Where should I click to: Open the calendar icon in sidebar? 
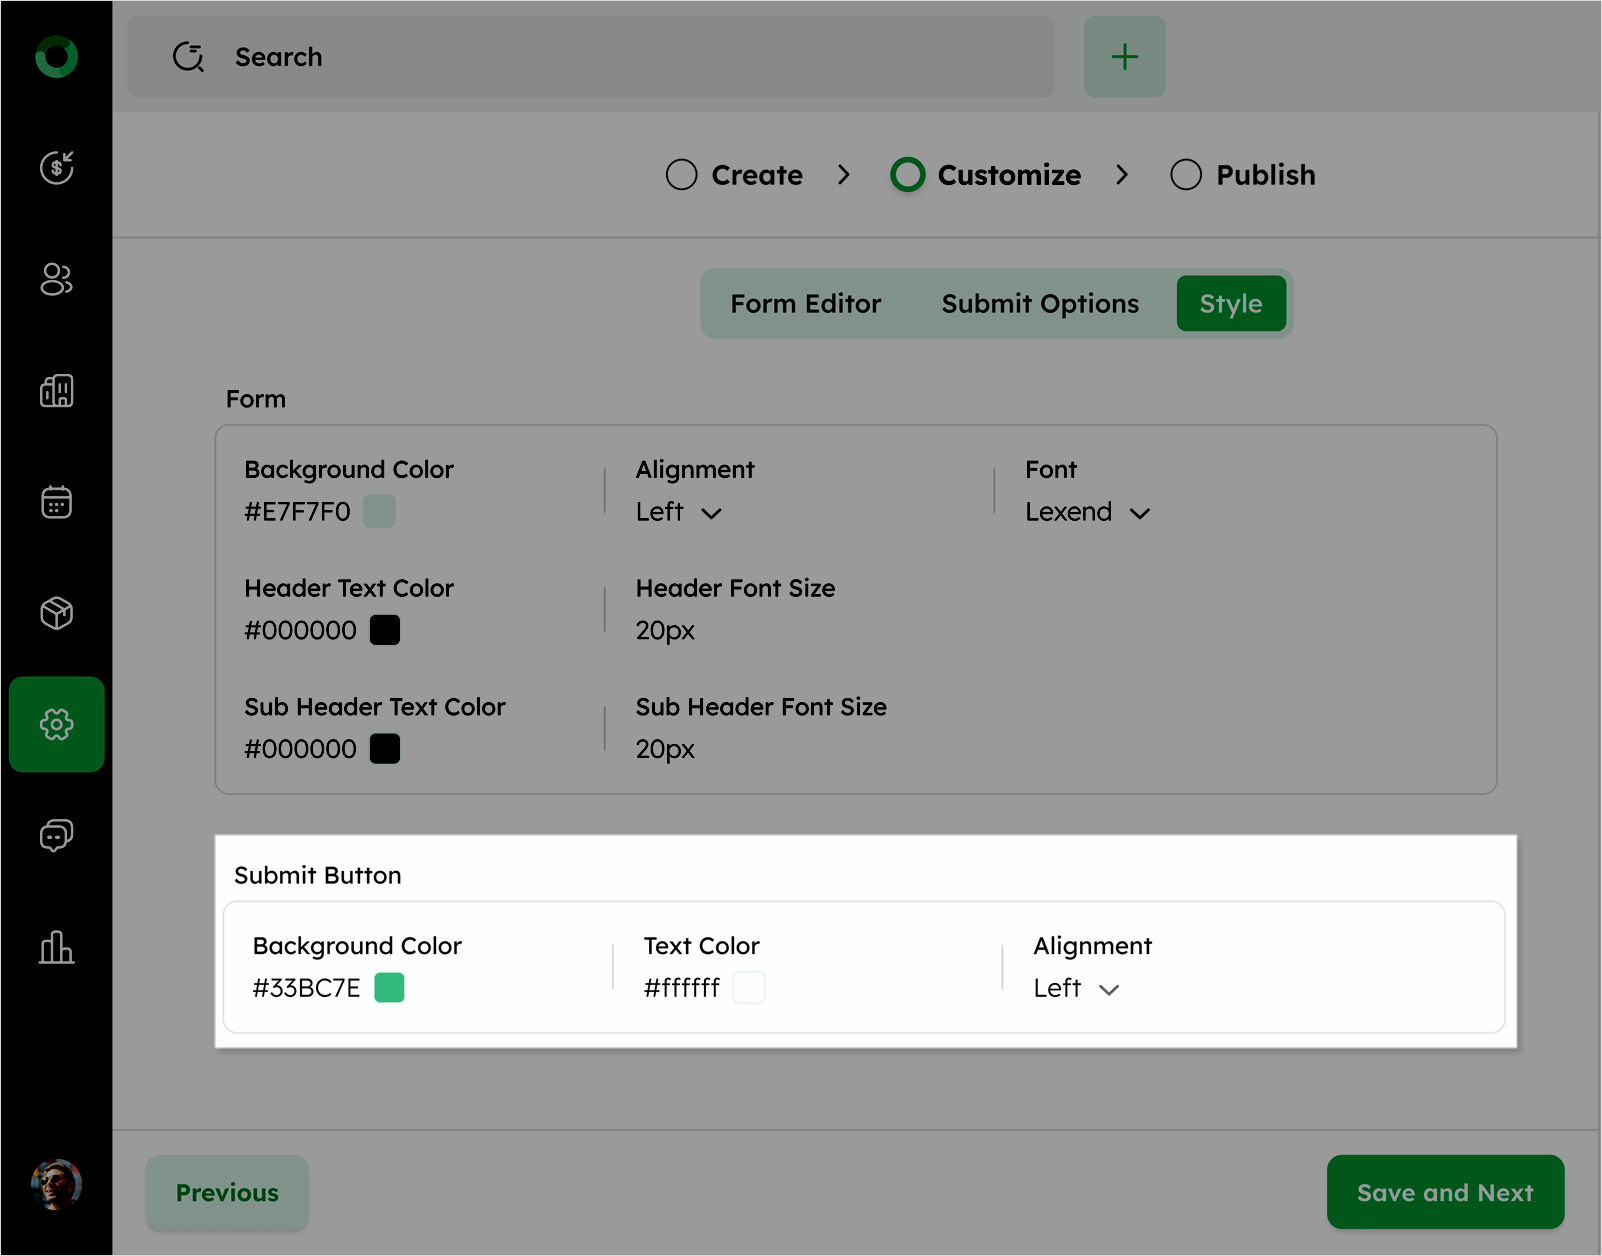pos(56,502)
